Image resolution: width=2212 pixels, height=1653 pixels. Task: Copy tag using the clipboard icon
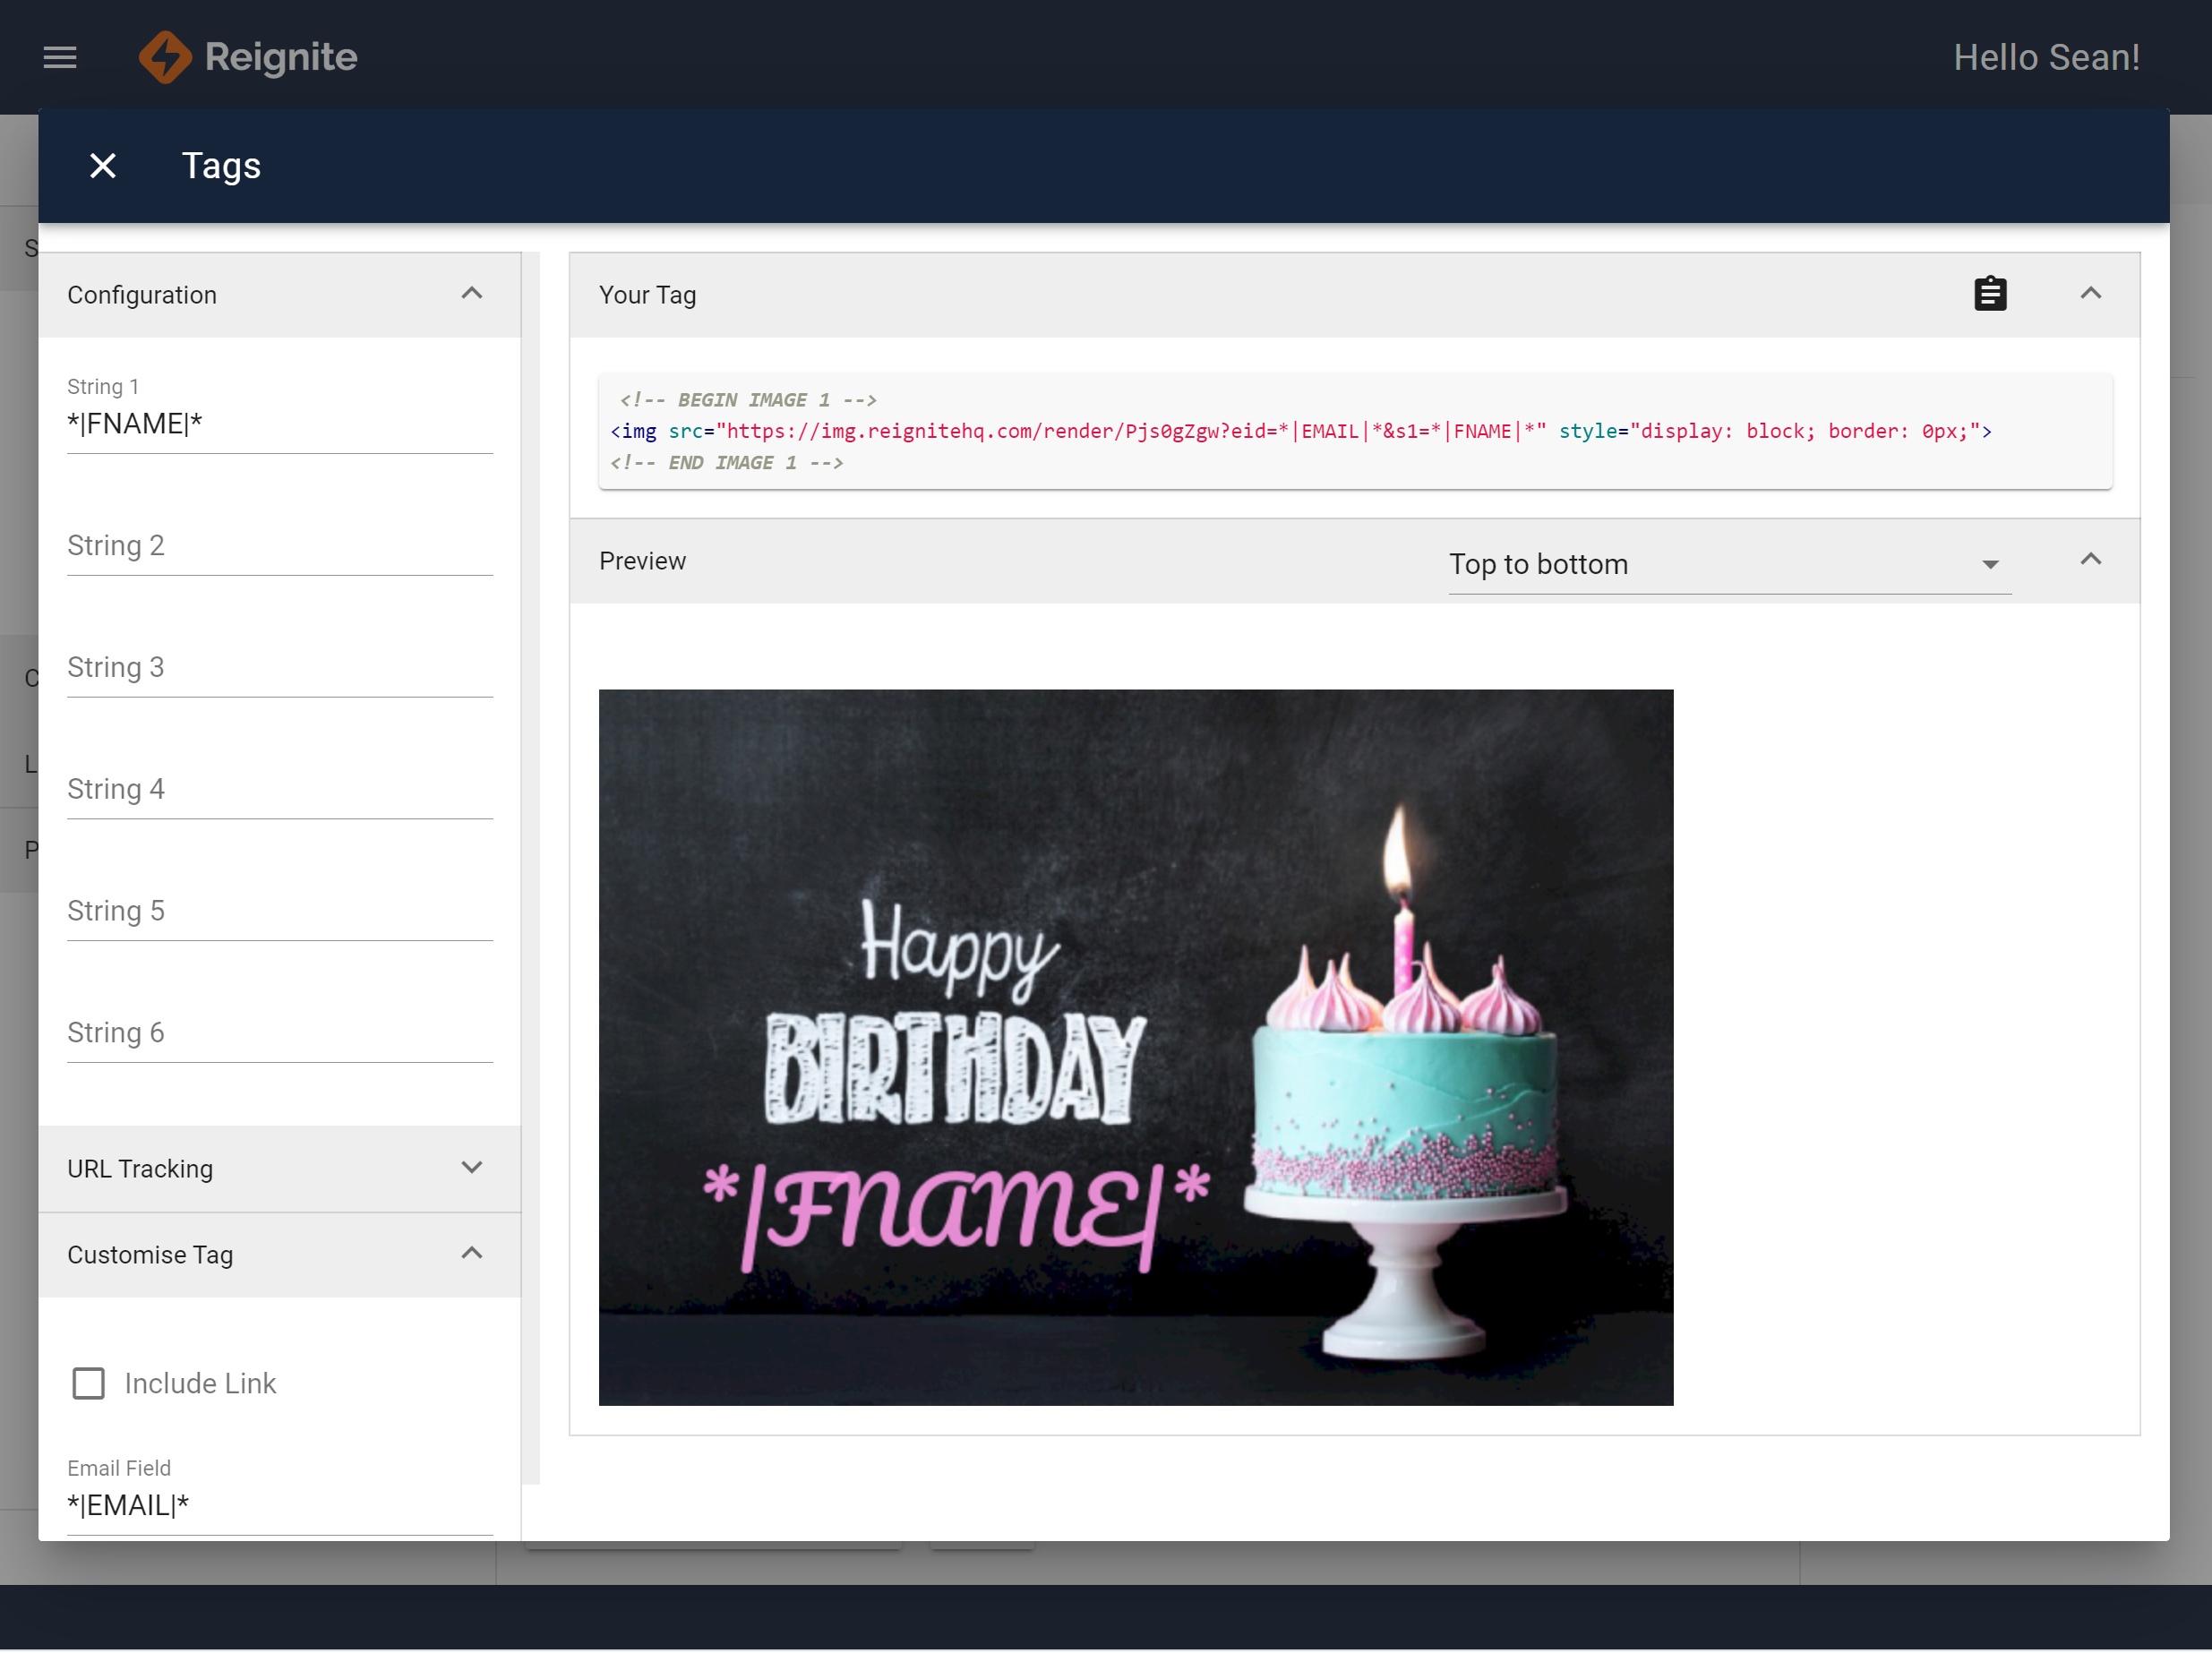pyautogui.click(x=1990, y=294)
